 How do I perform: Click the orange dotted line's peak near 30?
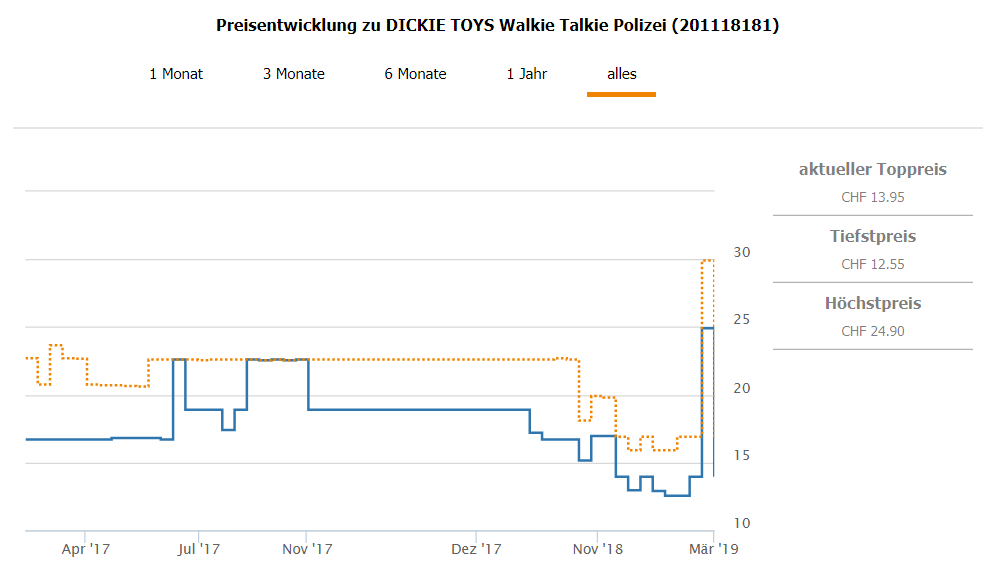(x=707, y=260)
